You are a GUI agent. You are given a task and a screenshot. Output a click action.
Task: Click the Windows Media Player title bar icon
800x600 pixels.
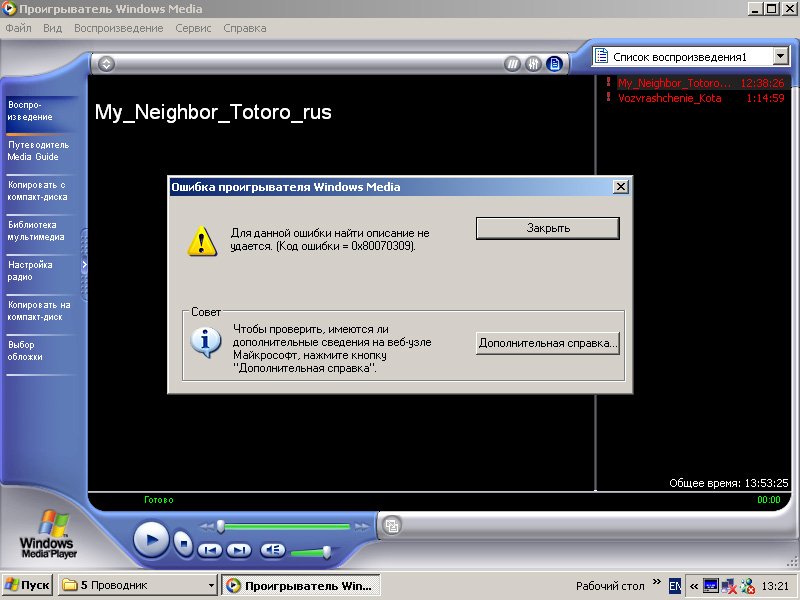pyautogui.click(x=9, y=9)
